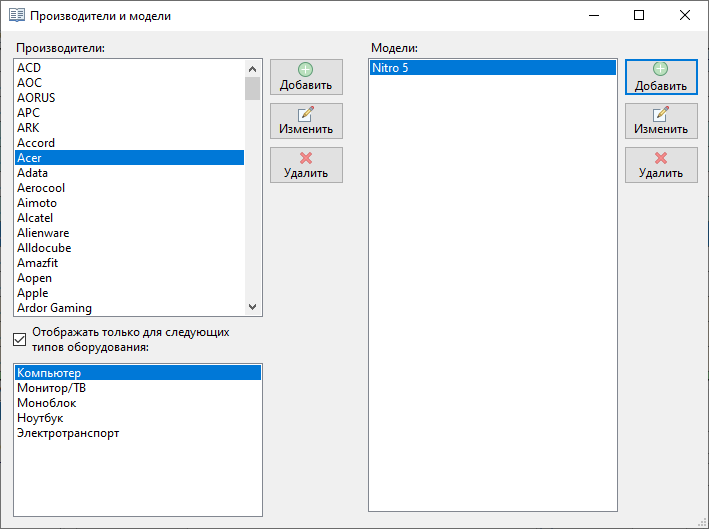709x529 pixels.
Task: Choose Alldocube in the list
Action: [x=129, y=248]
